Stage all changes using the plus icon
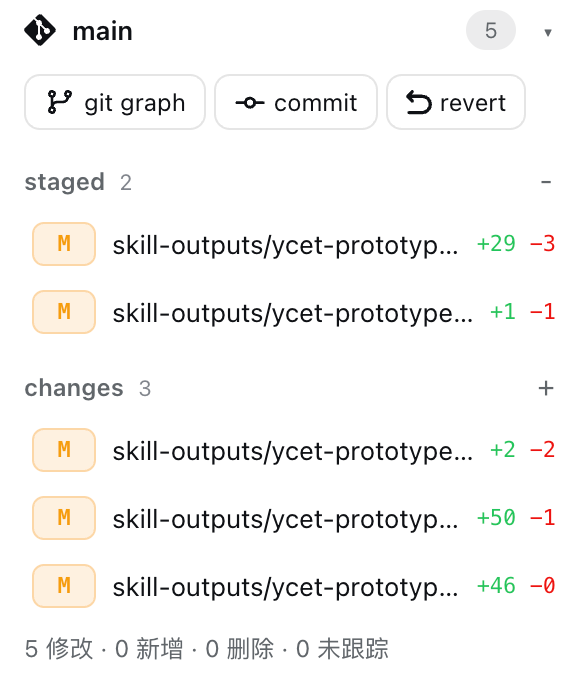The image size is (572, 684). (546, 388)
